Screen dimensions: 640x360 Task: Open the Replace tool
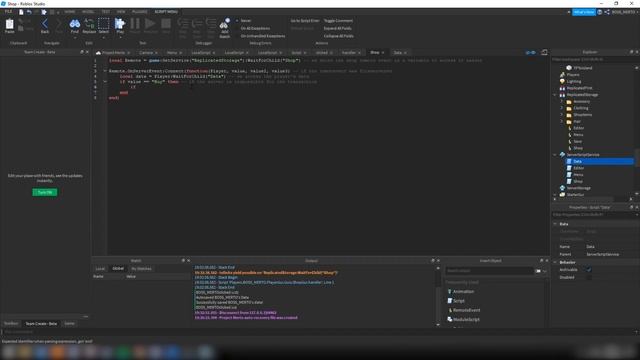click(89, 26)
